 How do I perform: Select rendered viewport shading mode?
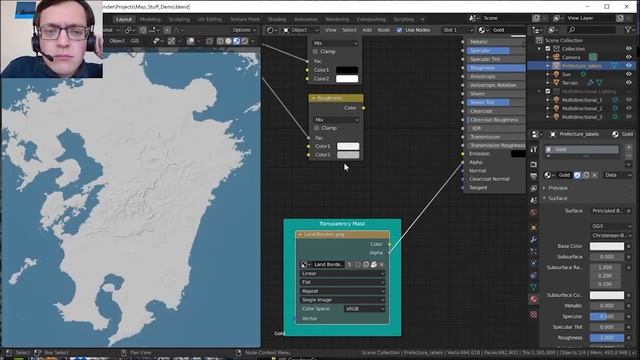coord(244,41)
